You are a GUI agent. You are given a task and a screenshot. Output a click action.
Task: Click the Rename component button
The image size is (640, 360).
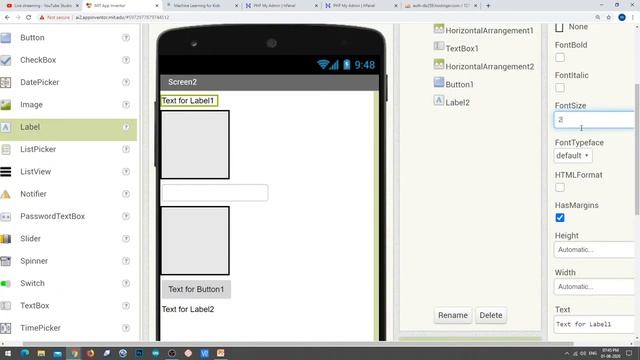[x=453, y=316]
